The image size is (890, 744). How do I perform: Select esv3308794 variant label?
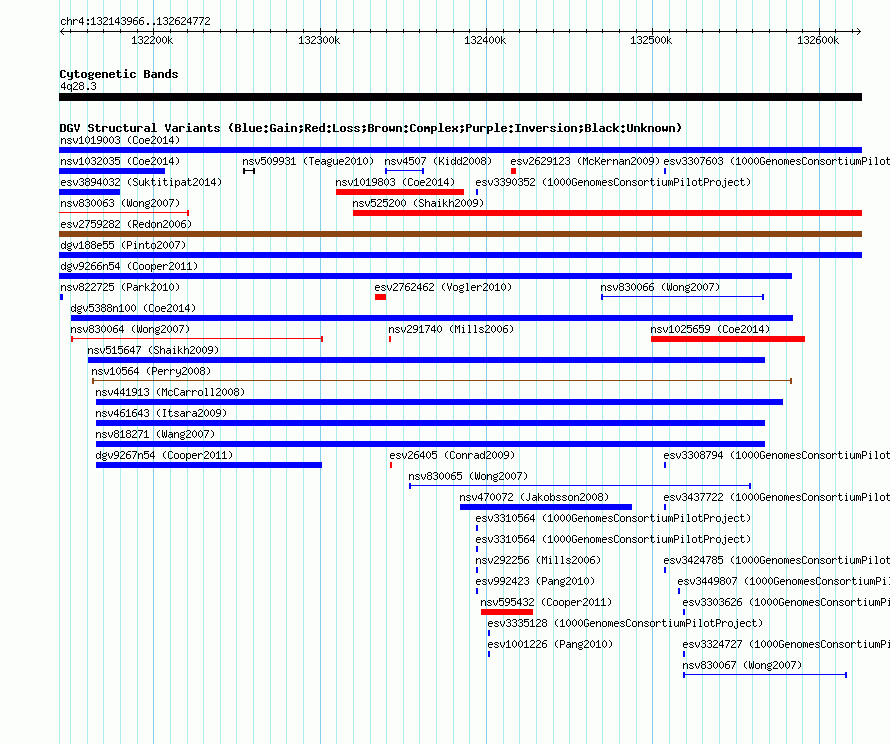tap(776, 455)
